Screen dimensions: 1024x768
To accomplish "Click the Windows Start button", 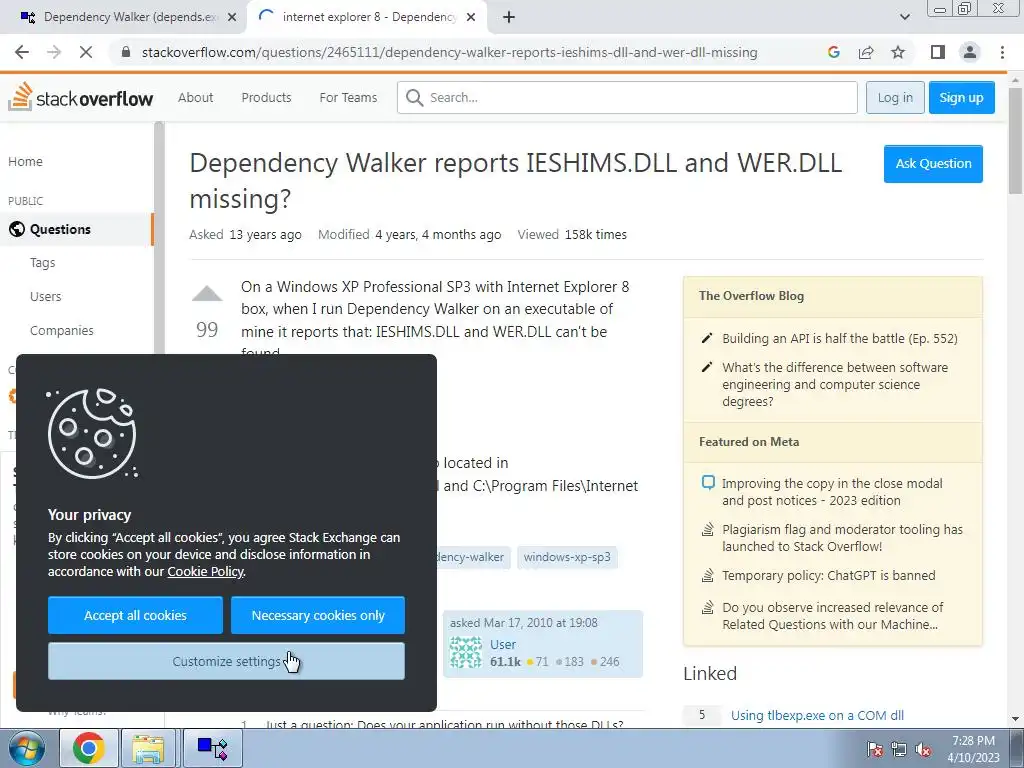I will (x=27, y=748).
